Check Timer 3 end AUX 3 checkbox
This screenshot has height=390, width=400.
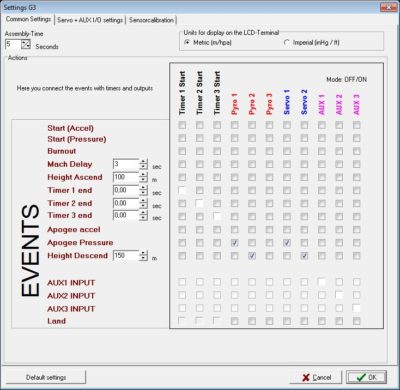coord(357,216)
